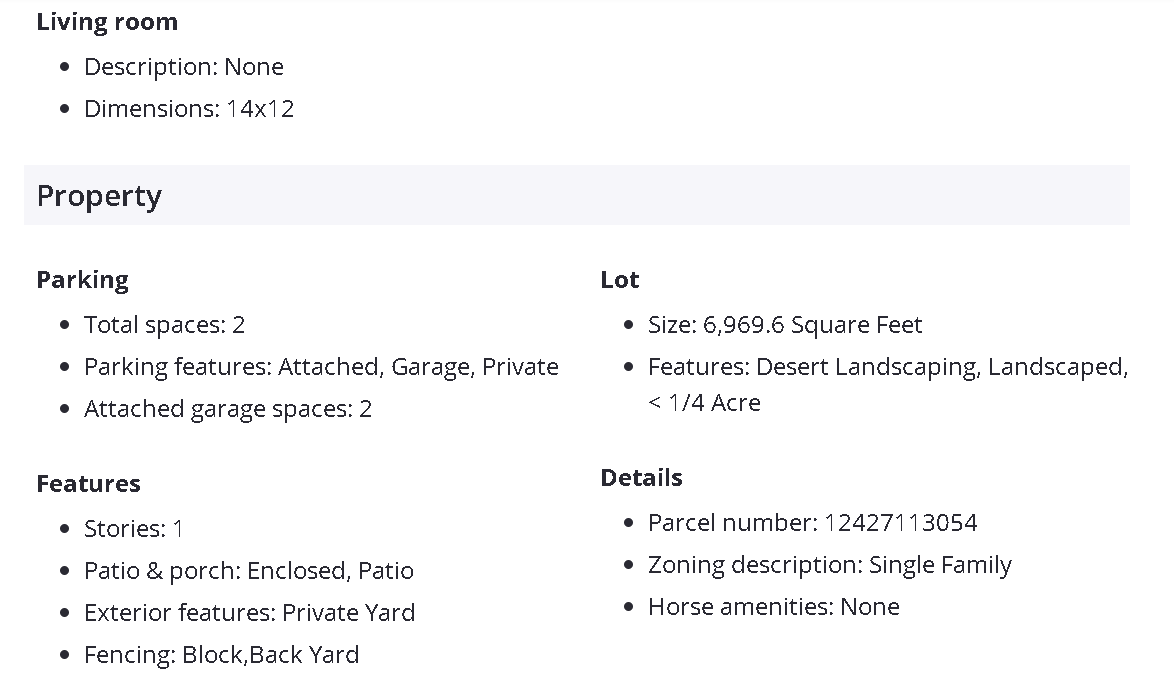Select the Attached garage spaces: 2 entry
This screenshot has height=675, width=1174.
click(x=228, y=409)
